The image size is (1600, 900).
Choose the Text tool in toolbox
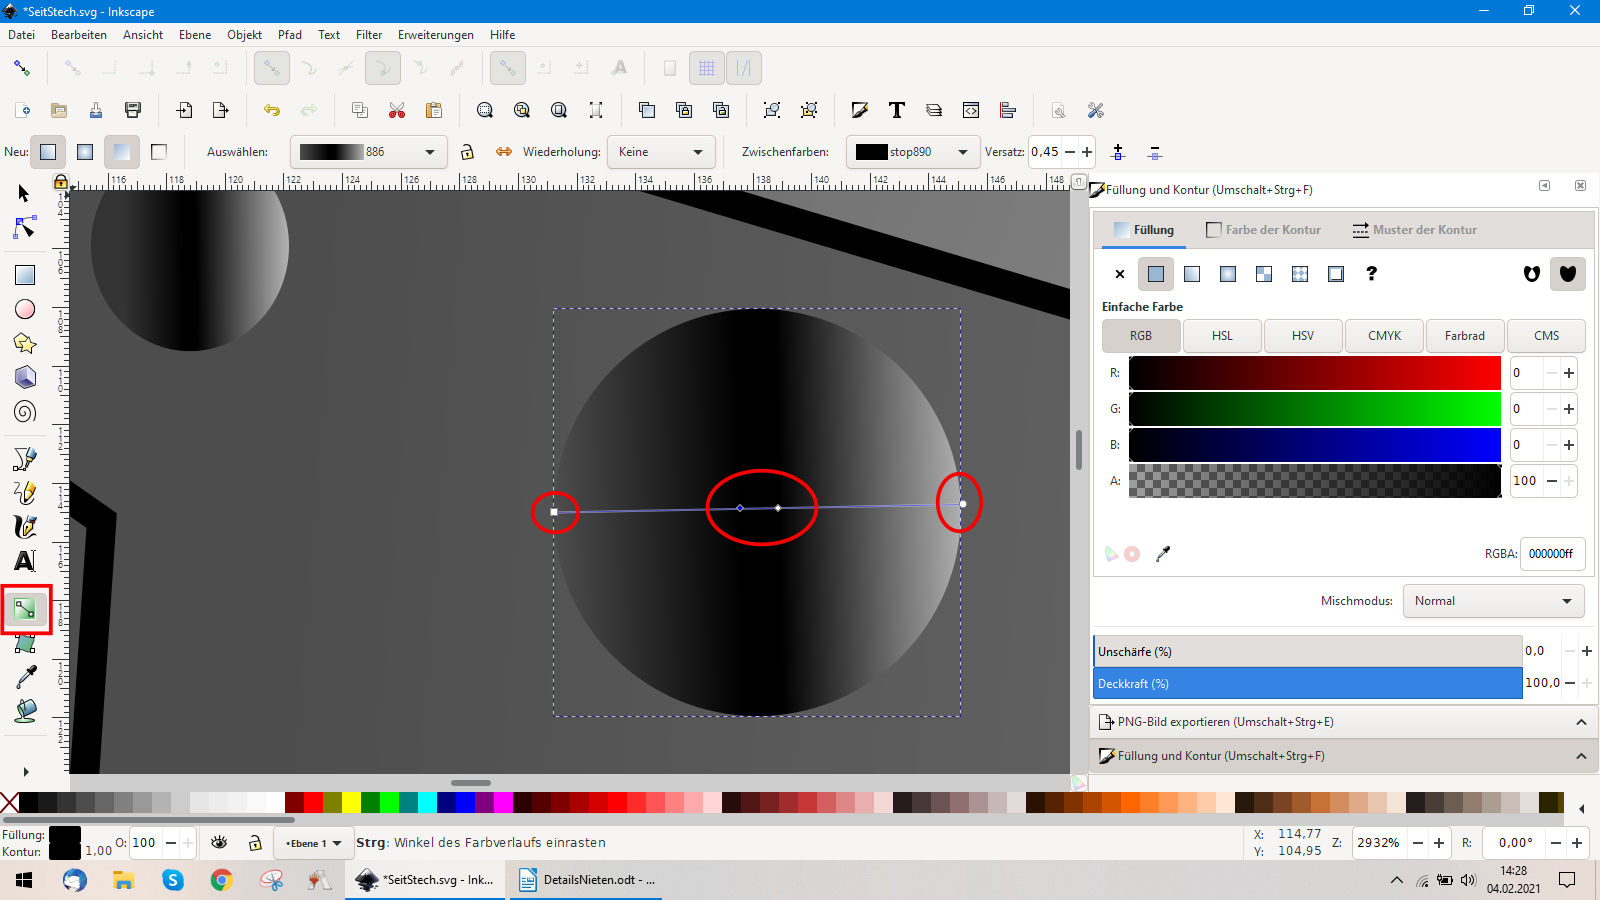coord(25,561)
